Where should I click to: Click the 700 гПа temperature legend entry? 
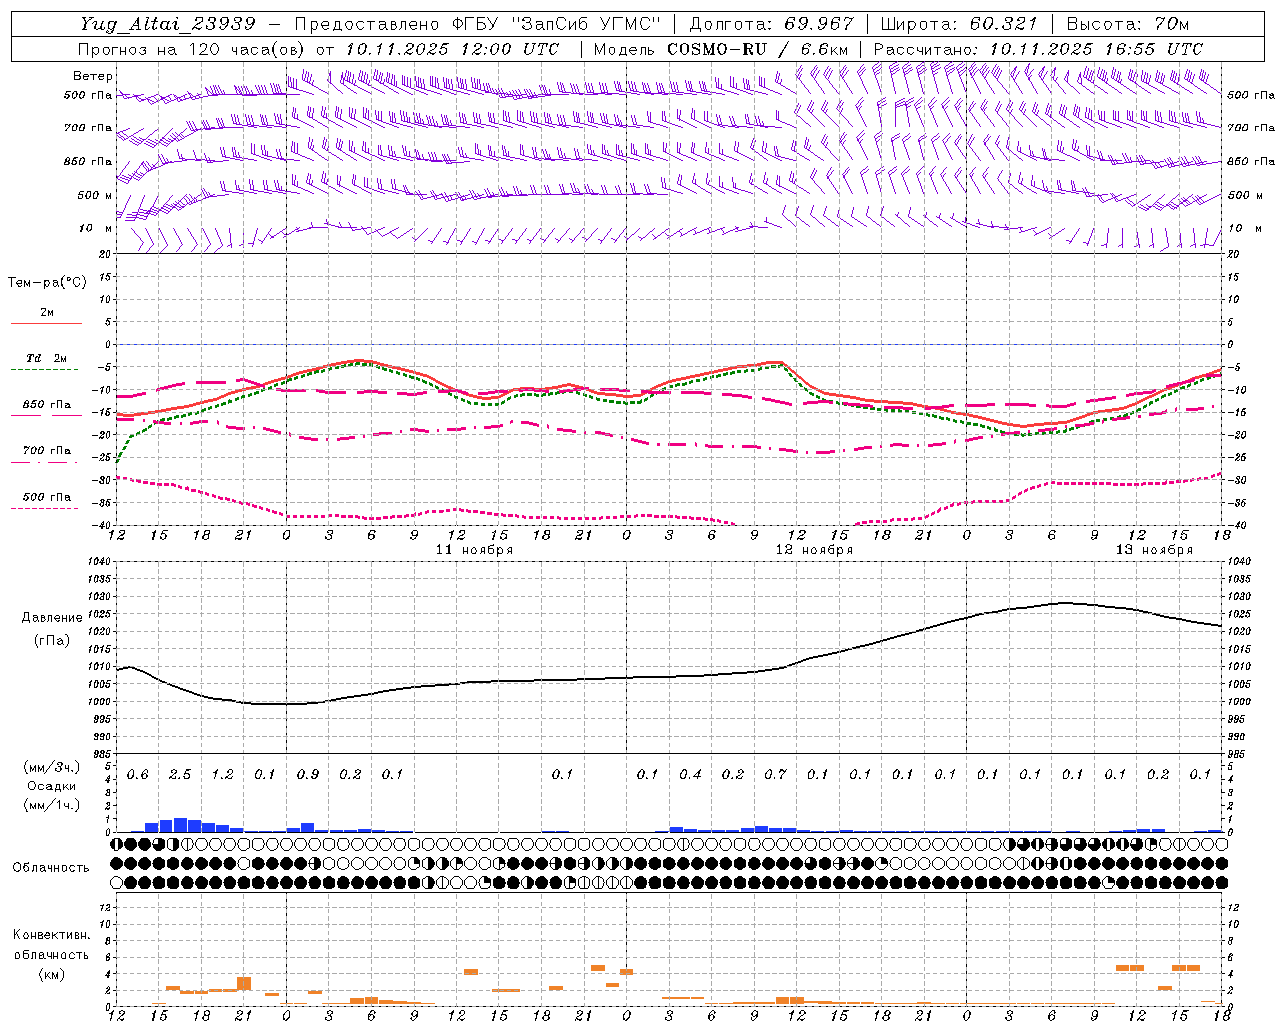[x=47, y=451]
